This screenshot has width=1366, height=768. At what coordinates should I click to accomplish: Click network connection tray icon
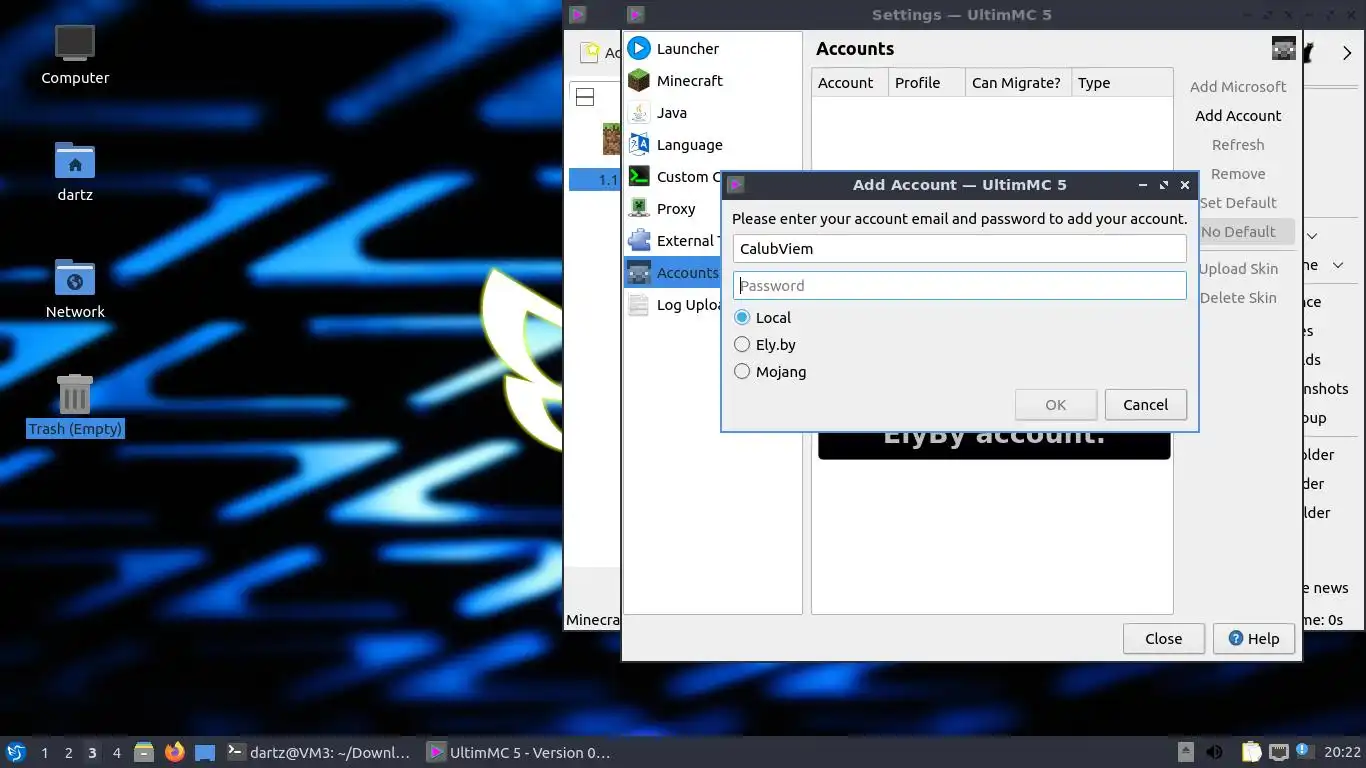coord(1279,752)
